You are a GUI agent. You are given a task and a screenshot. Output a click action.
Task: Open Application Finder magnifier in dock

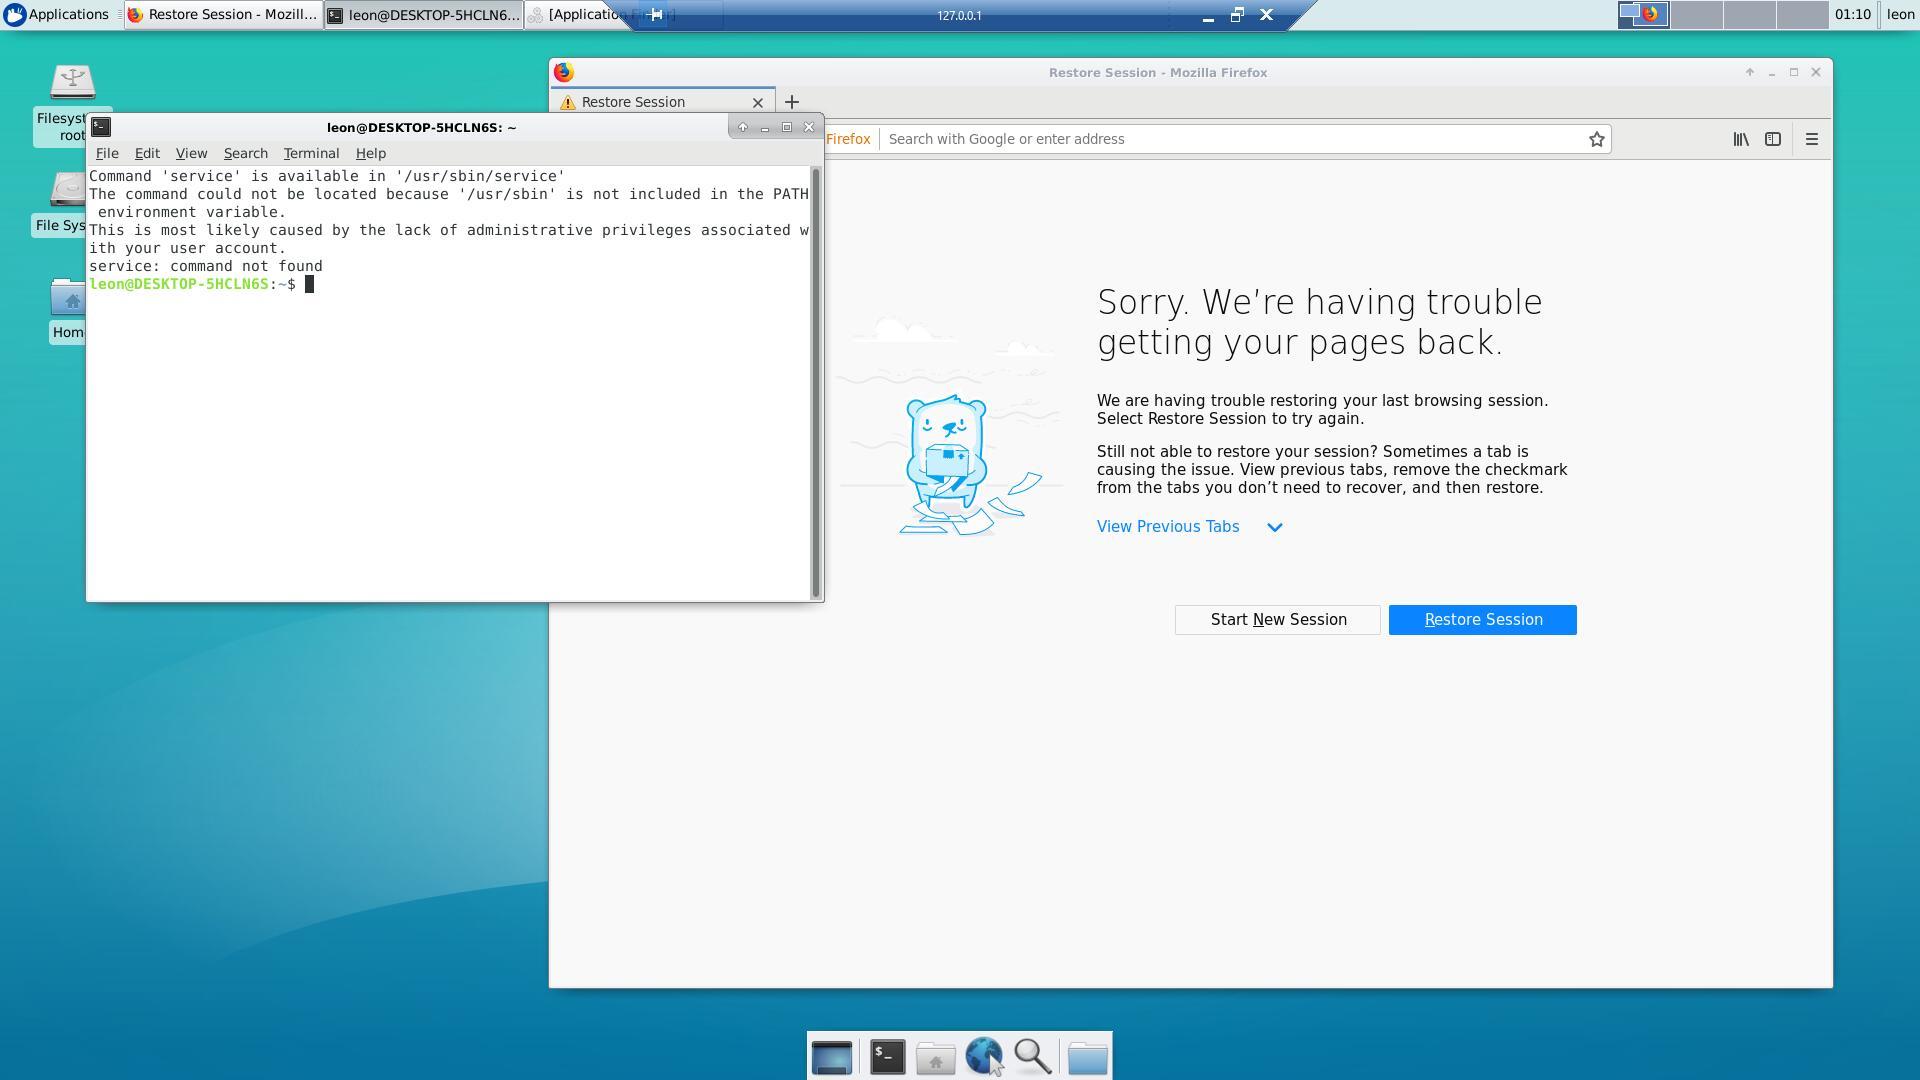point(1032,1057)
